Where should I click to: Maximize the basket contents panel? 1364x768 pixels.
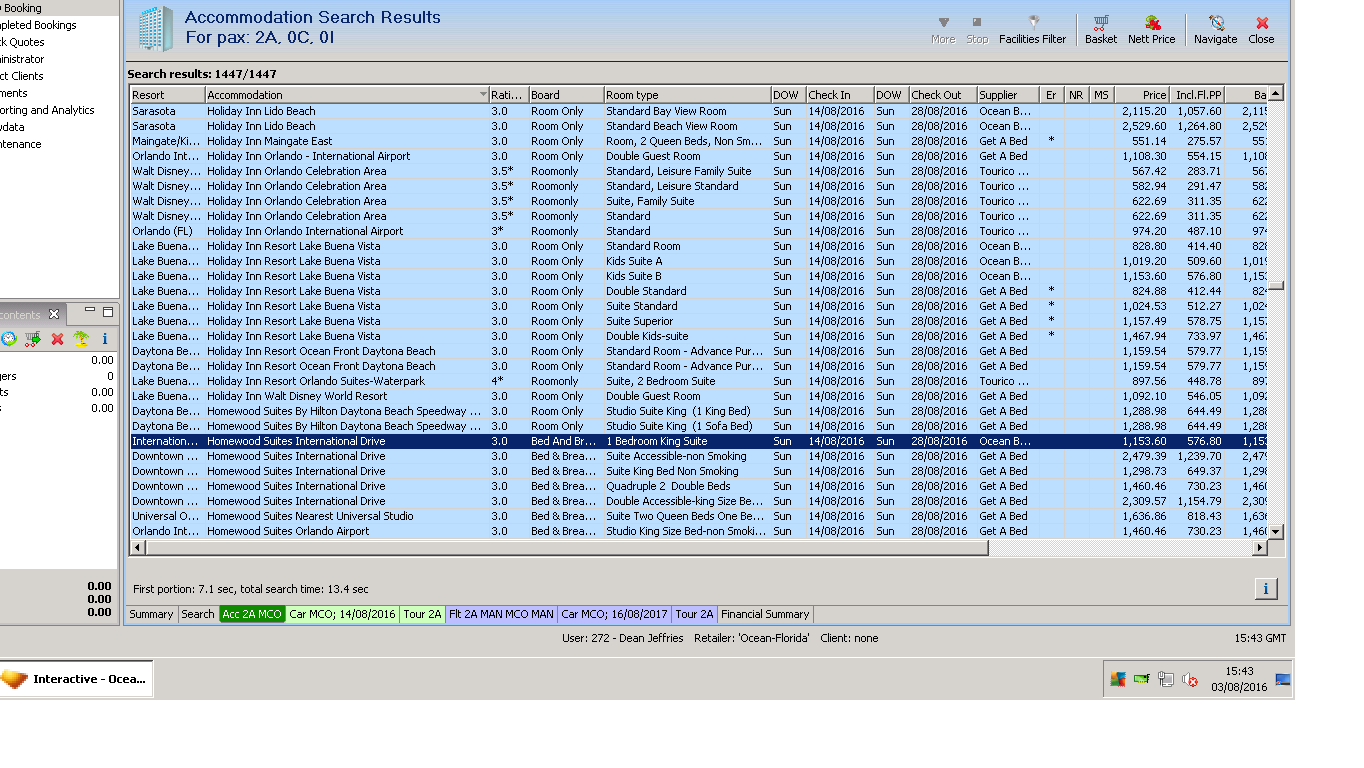(108, 312)
